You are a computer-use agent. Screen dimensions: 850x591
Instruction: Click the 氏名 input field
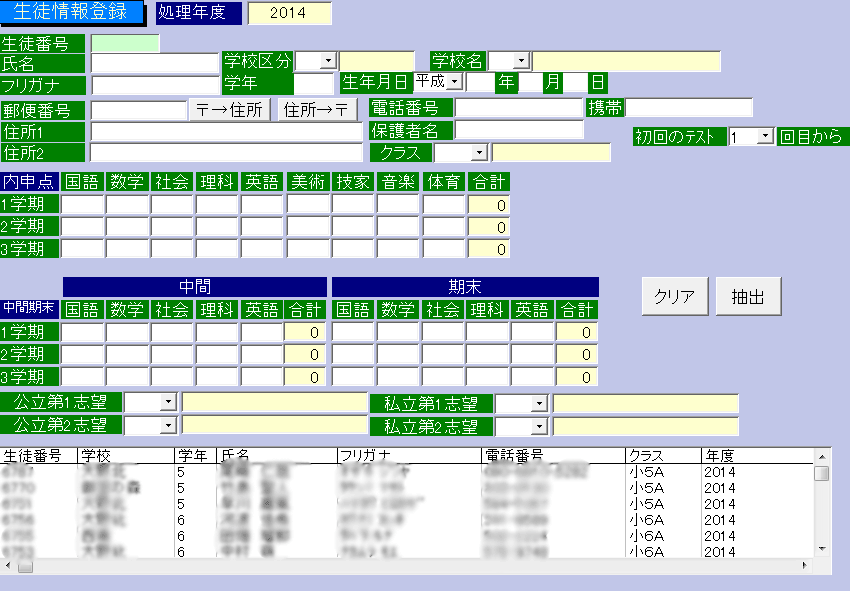coord(155,63)
